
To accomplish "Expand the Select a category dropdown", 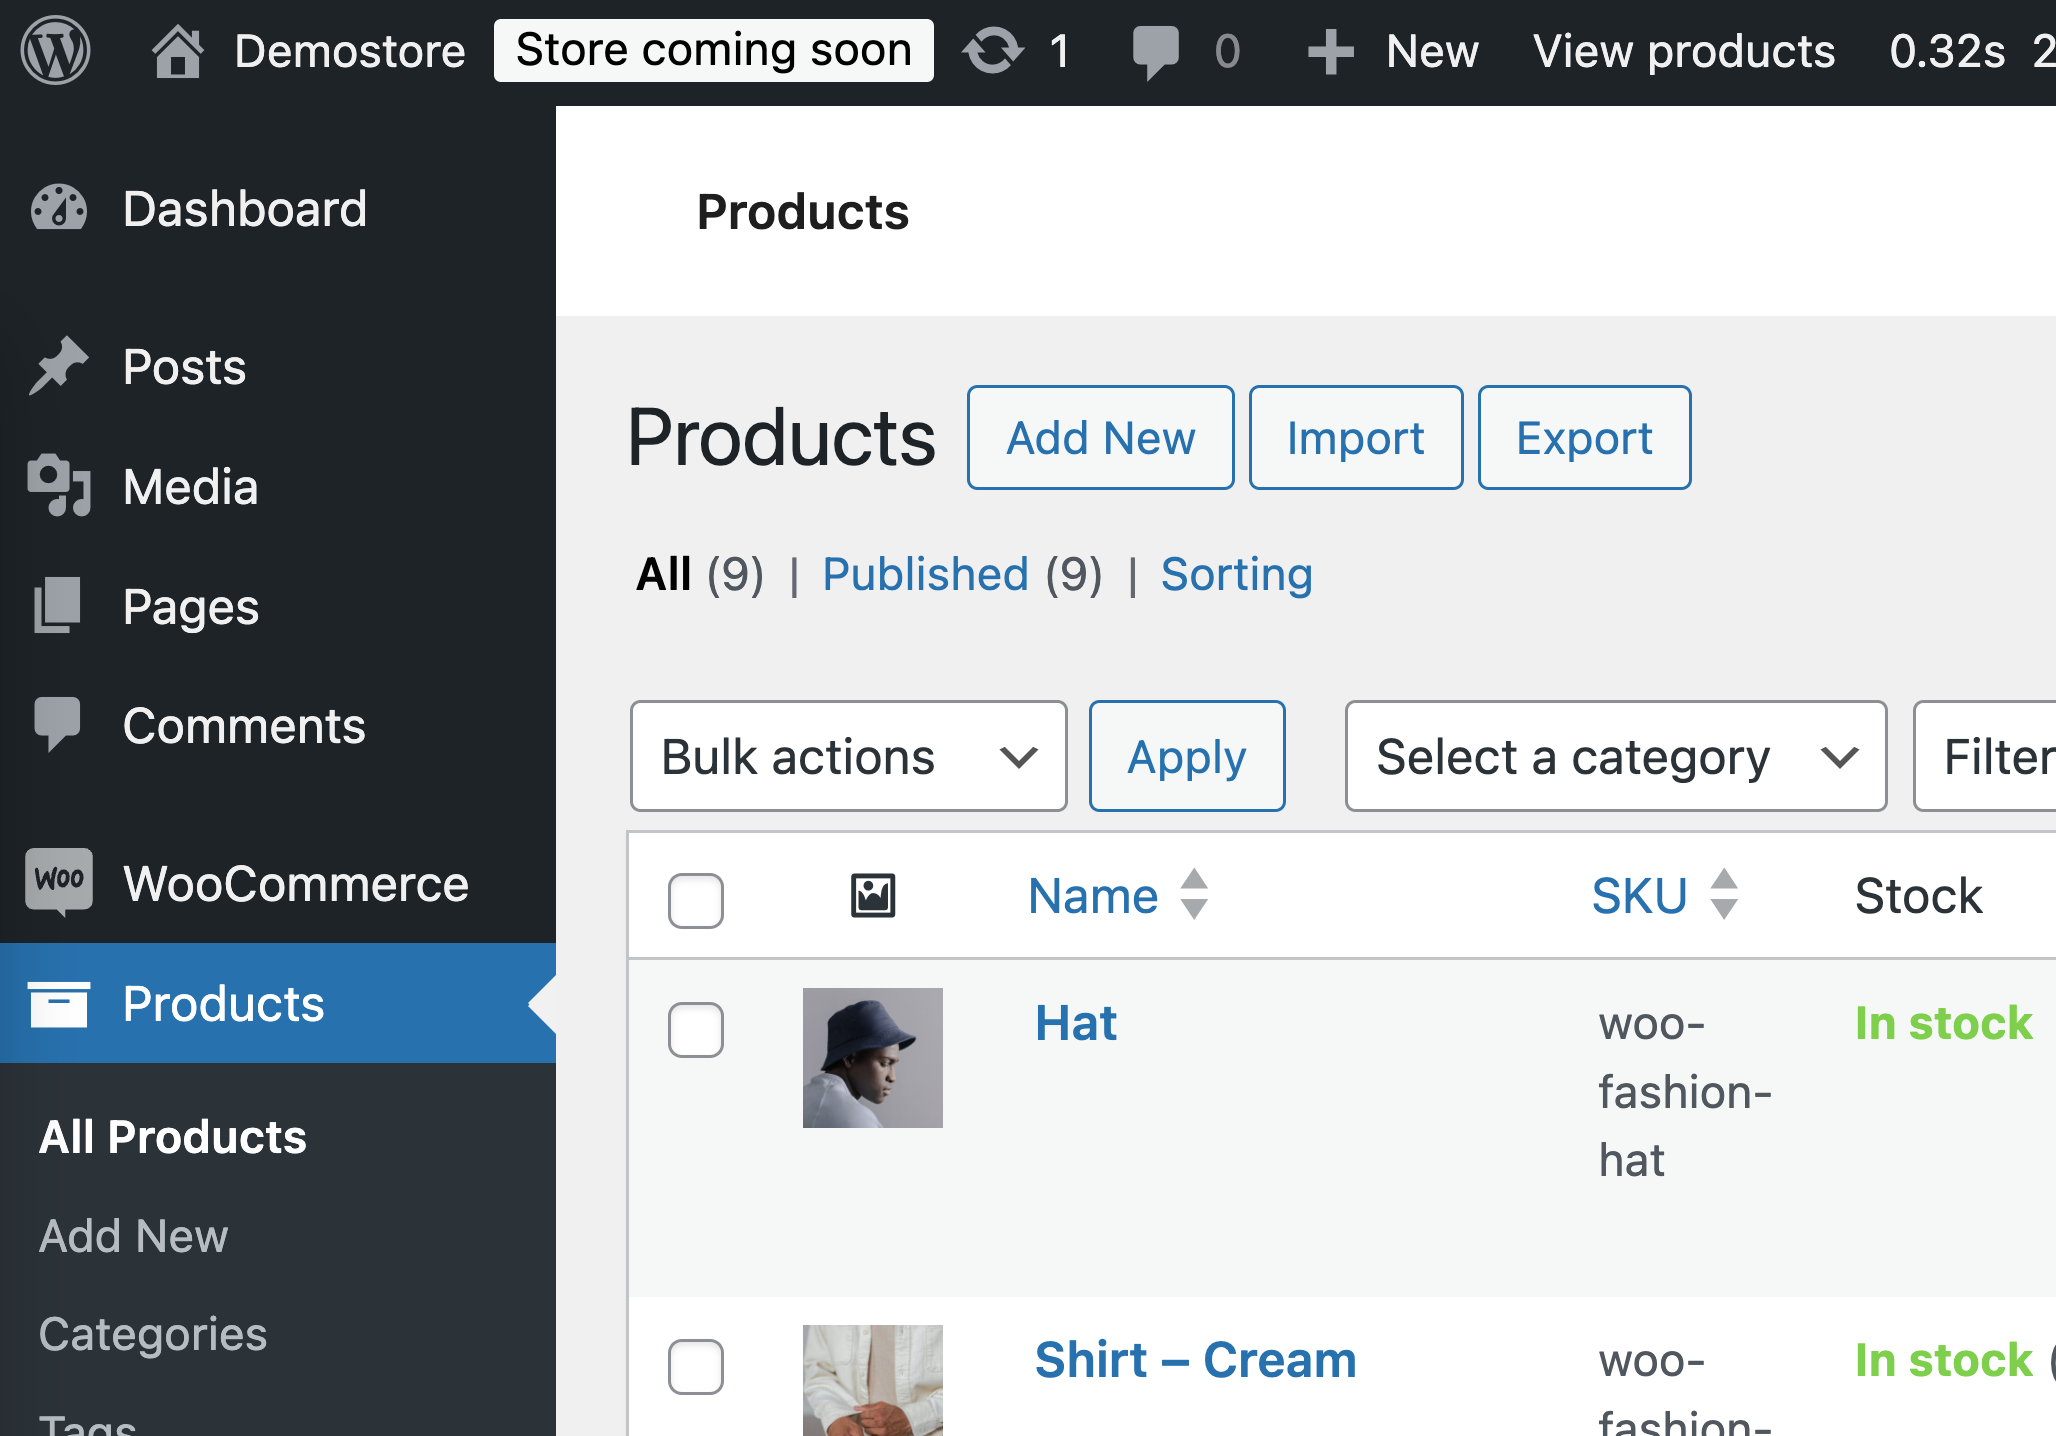I will coord(1615,756).
